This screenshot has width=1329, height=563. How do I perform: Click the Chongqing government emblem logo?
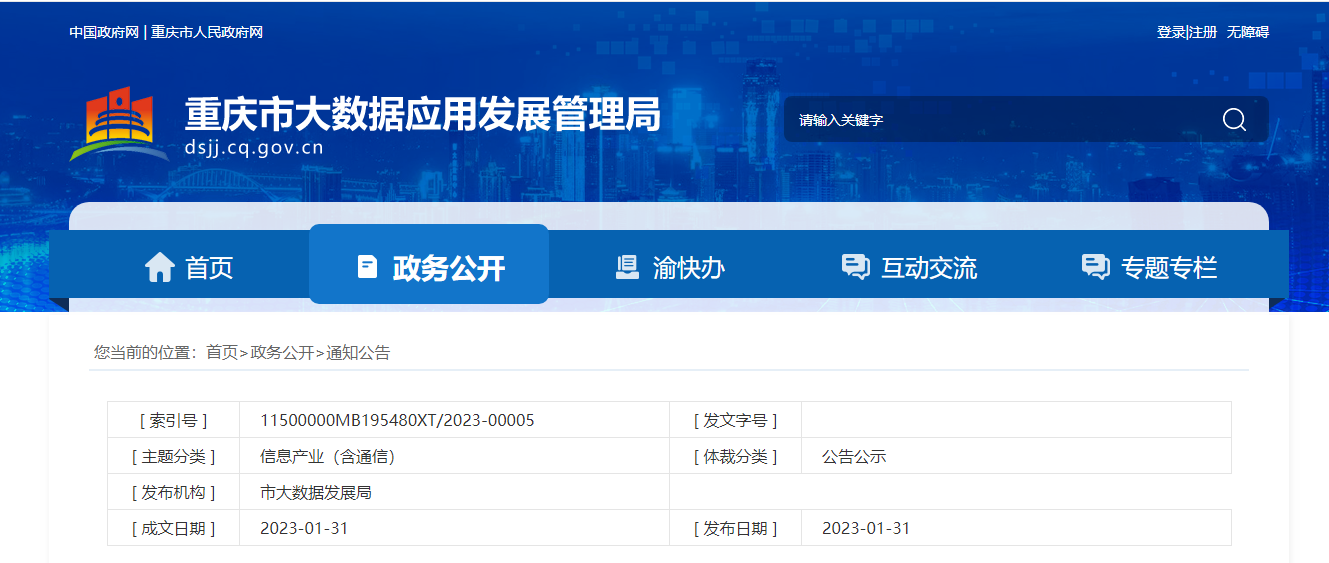pos(119,125)
